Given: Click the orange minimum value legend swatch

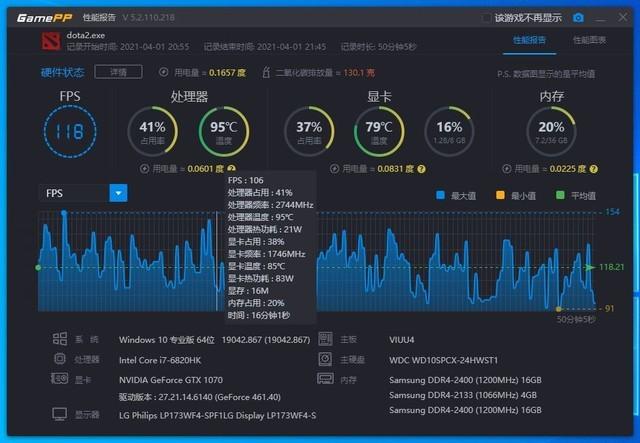Looking at the screenshot, I should point(500,195).
